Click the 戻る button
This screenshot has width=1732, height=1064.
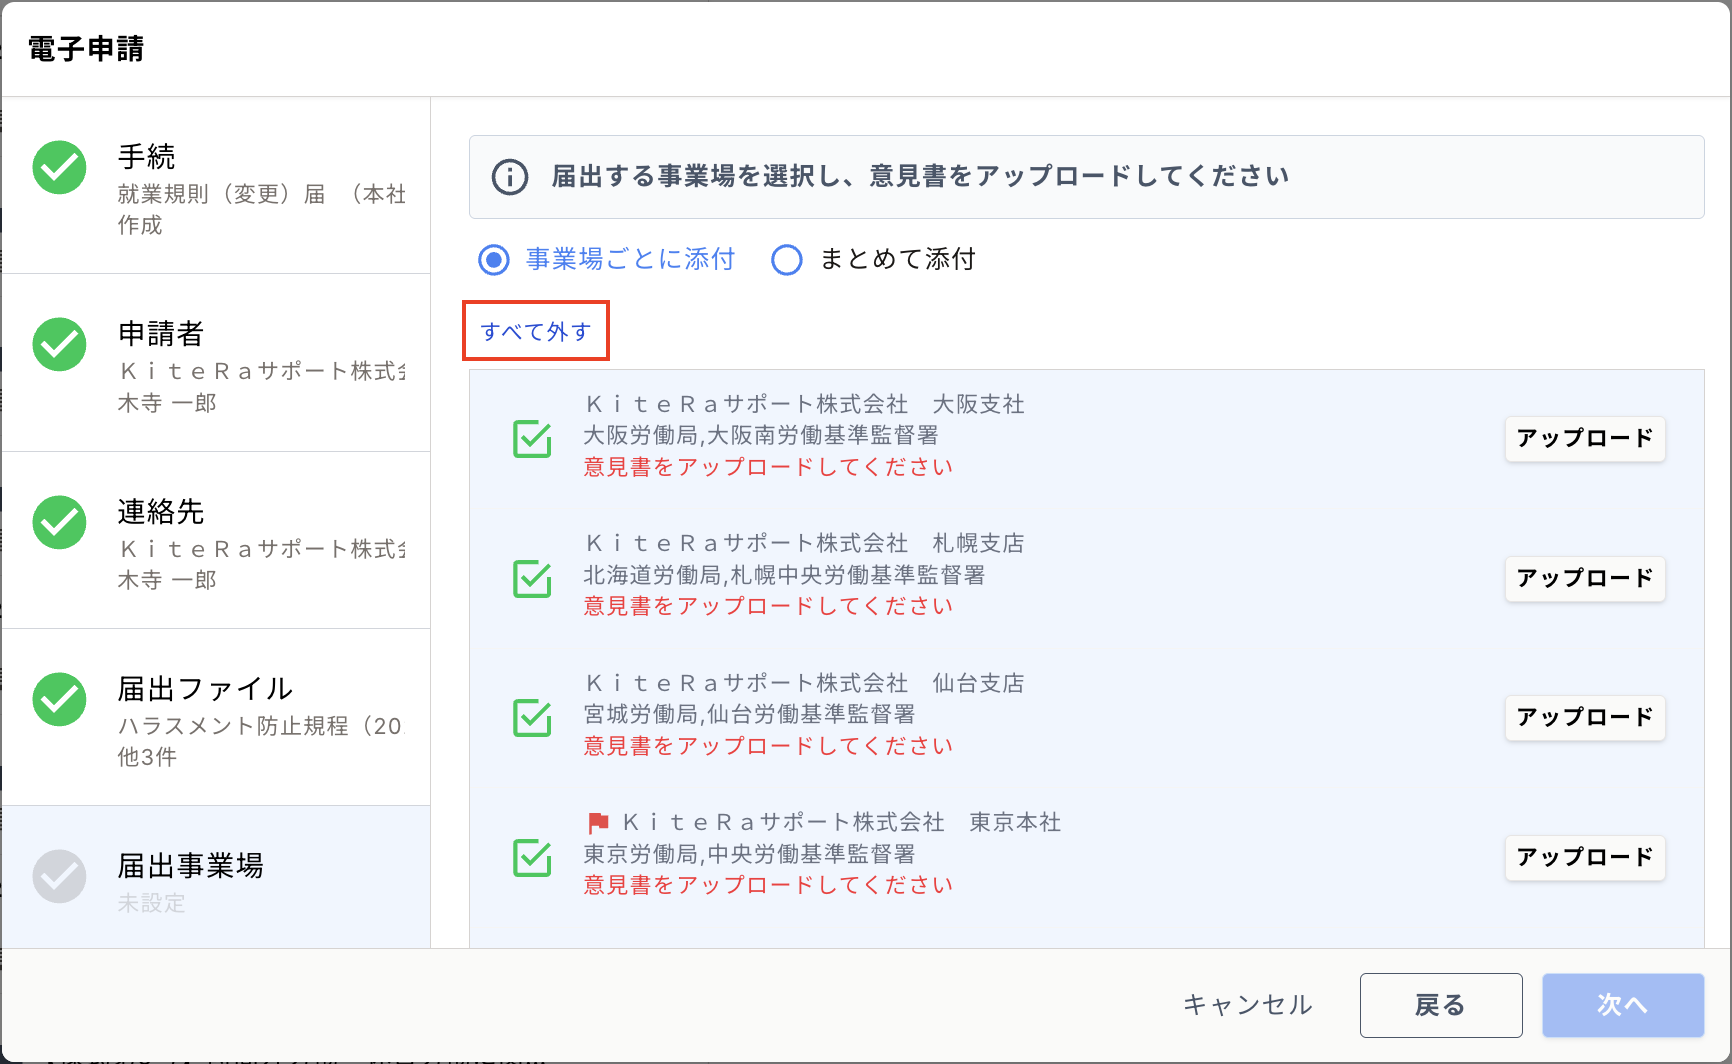[x=1441, y=1005]
